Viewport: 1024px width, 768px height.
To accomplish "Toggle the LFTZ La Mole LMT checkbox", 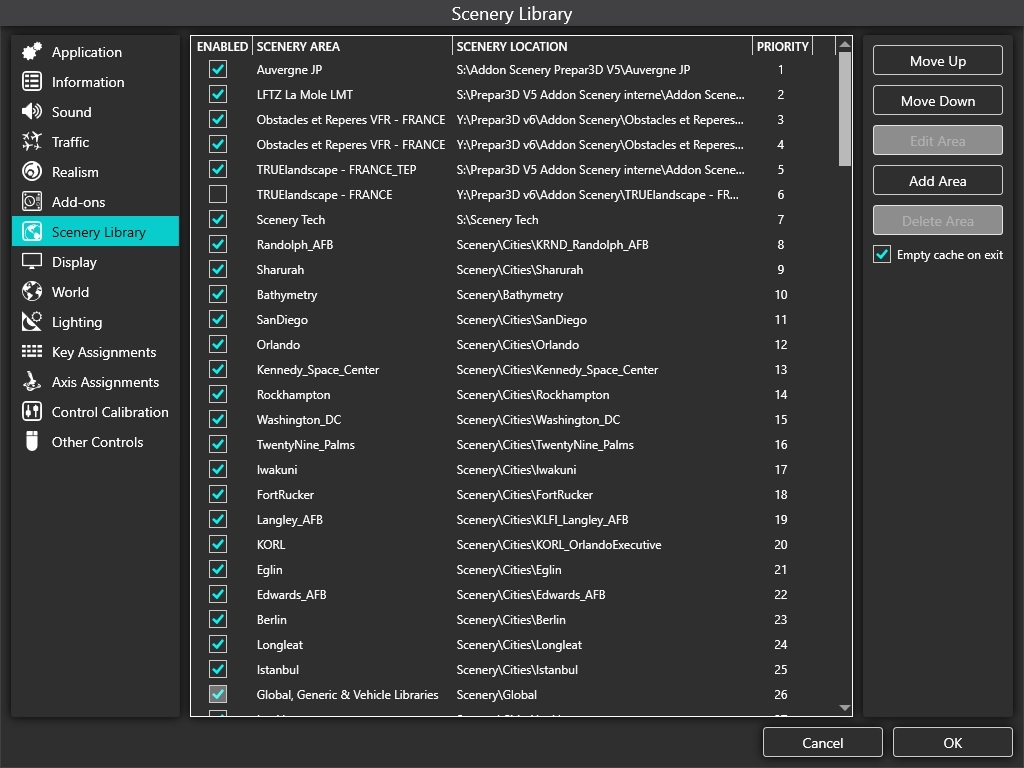I will (218, 94).
